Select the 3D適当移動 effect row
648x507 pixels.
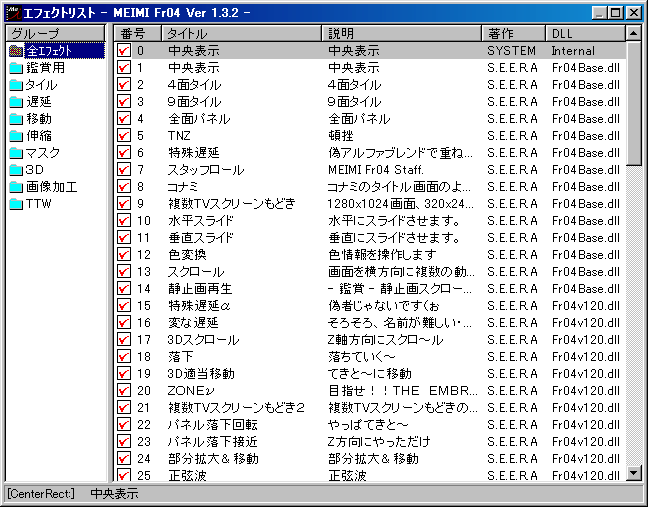[x=370, y=374]
